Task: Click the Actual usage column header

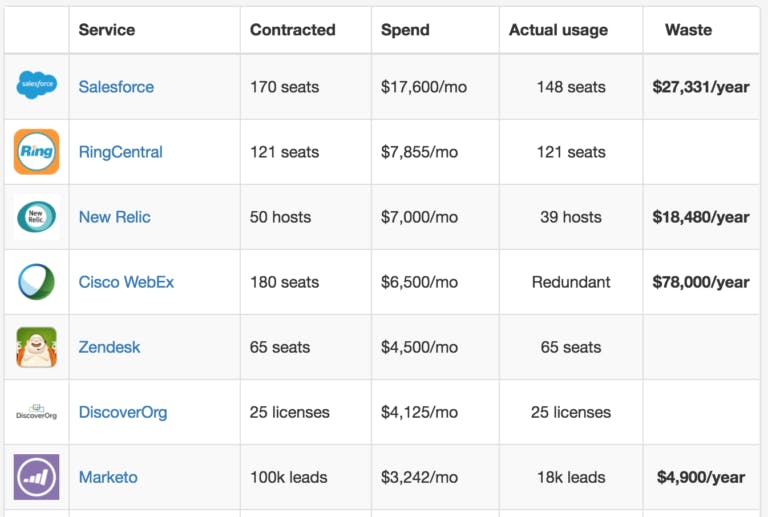Action: [x=558, y=30]
